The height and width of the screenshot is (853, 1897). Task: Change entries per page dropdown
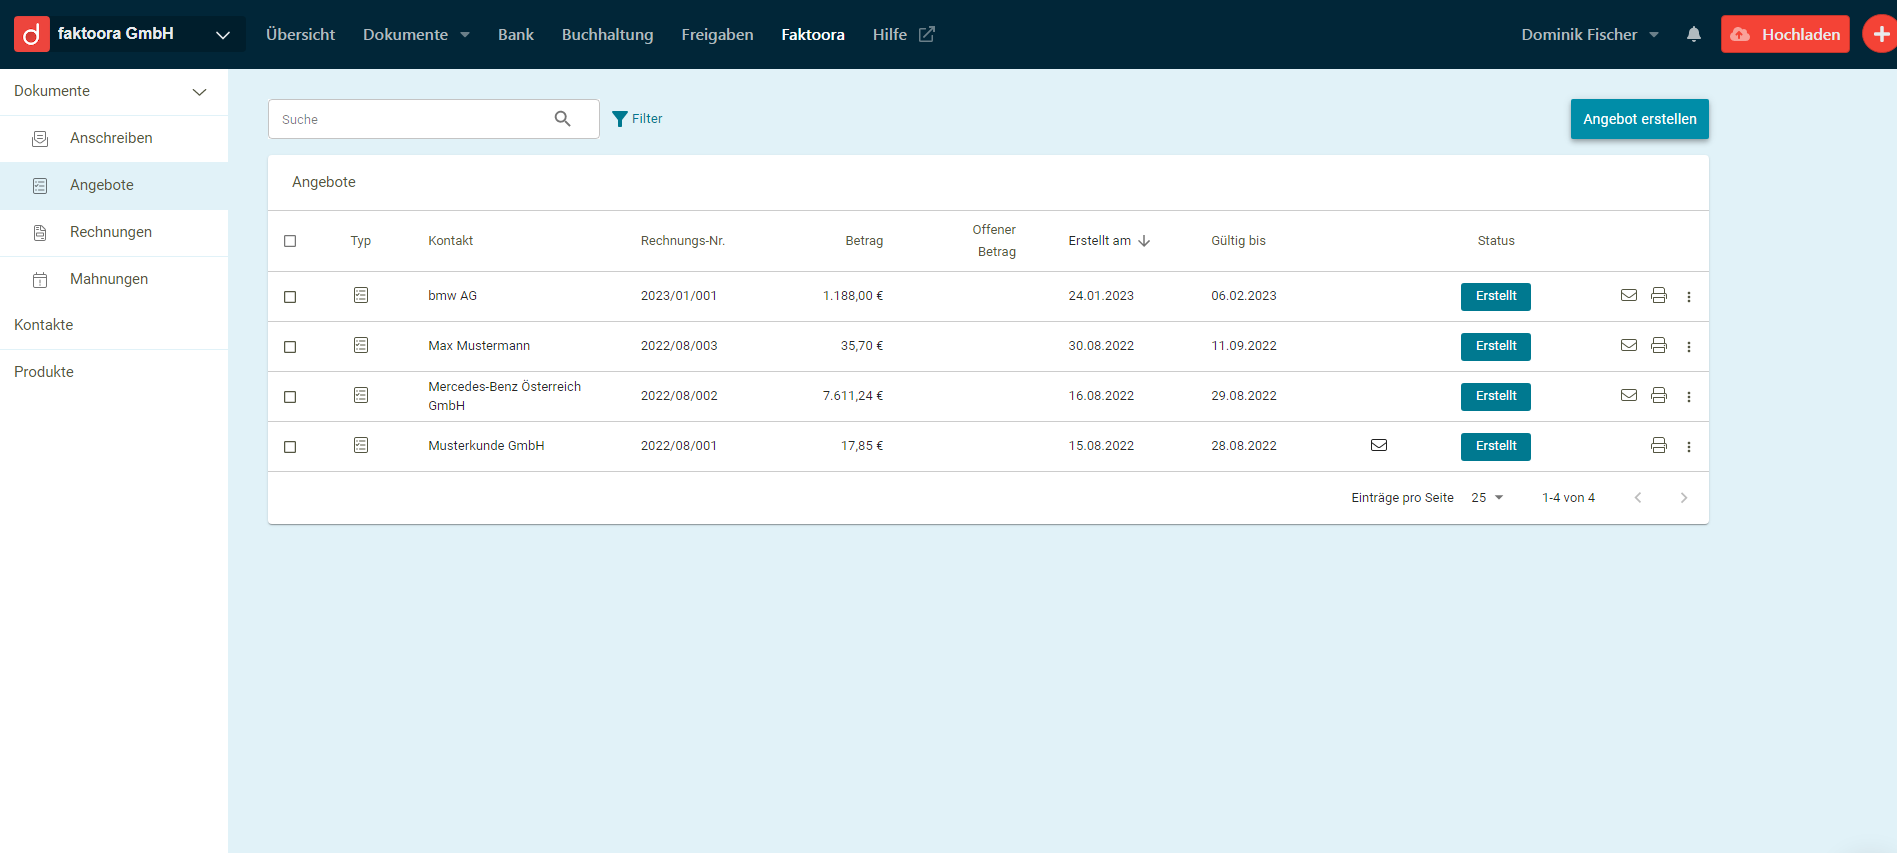click(x=1487, y=498)
